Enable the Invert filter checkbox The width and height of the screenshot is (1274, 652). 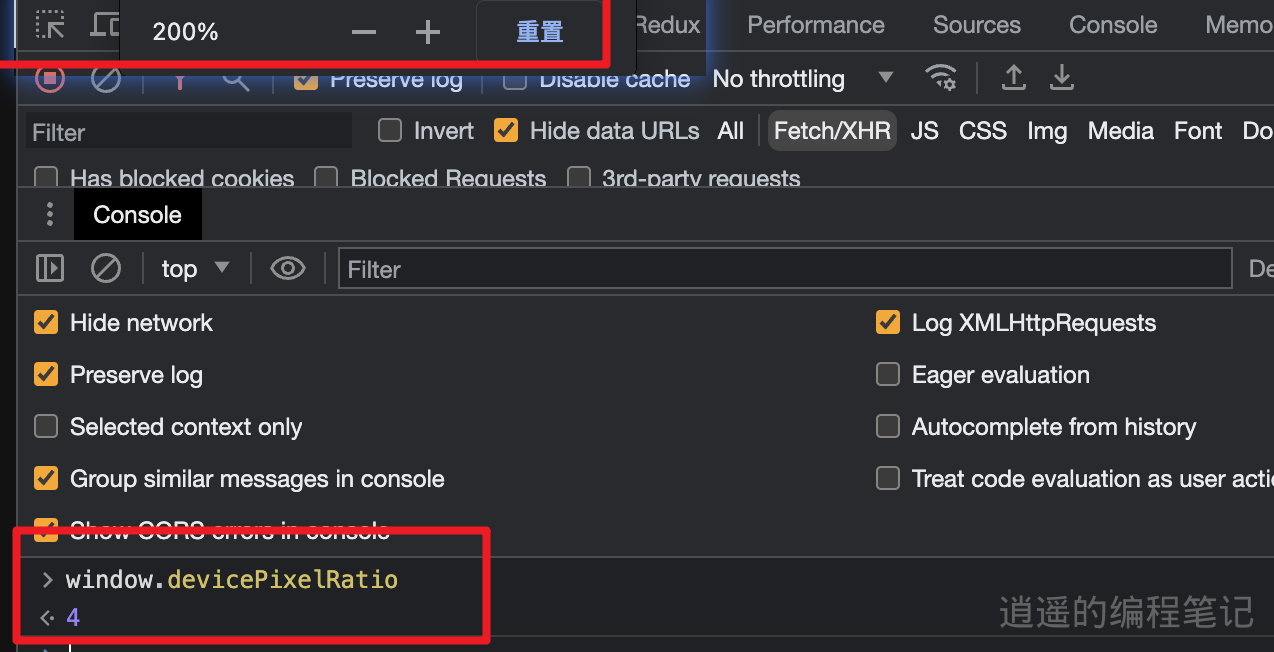point(391,131)
